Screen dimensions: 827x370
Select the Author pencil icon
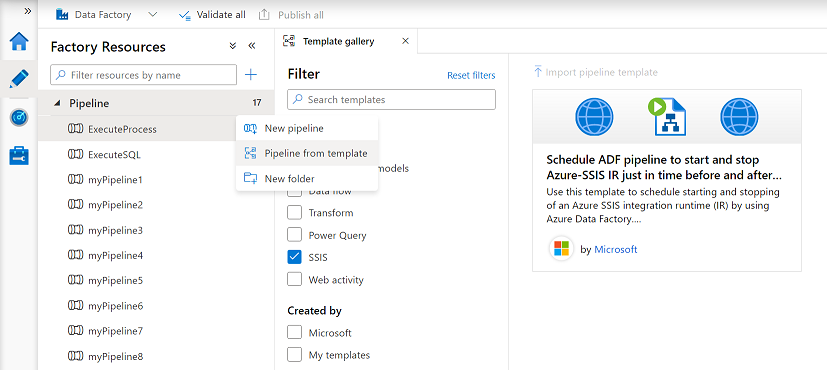[19, 79]
